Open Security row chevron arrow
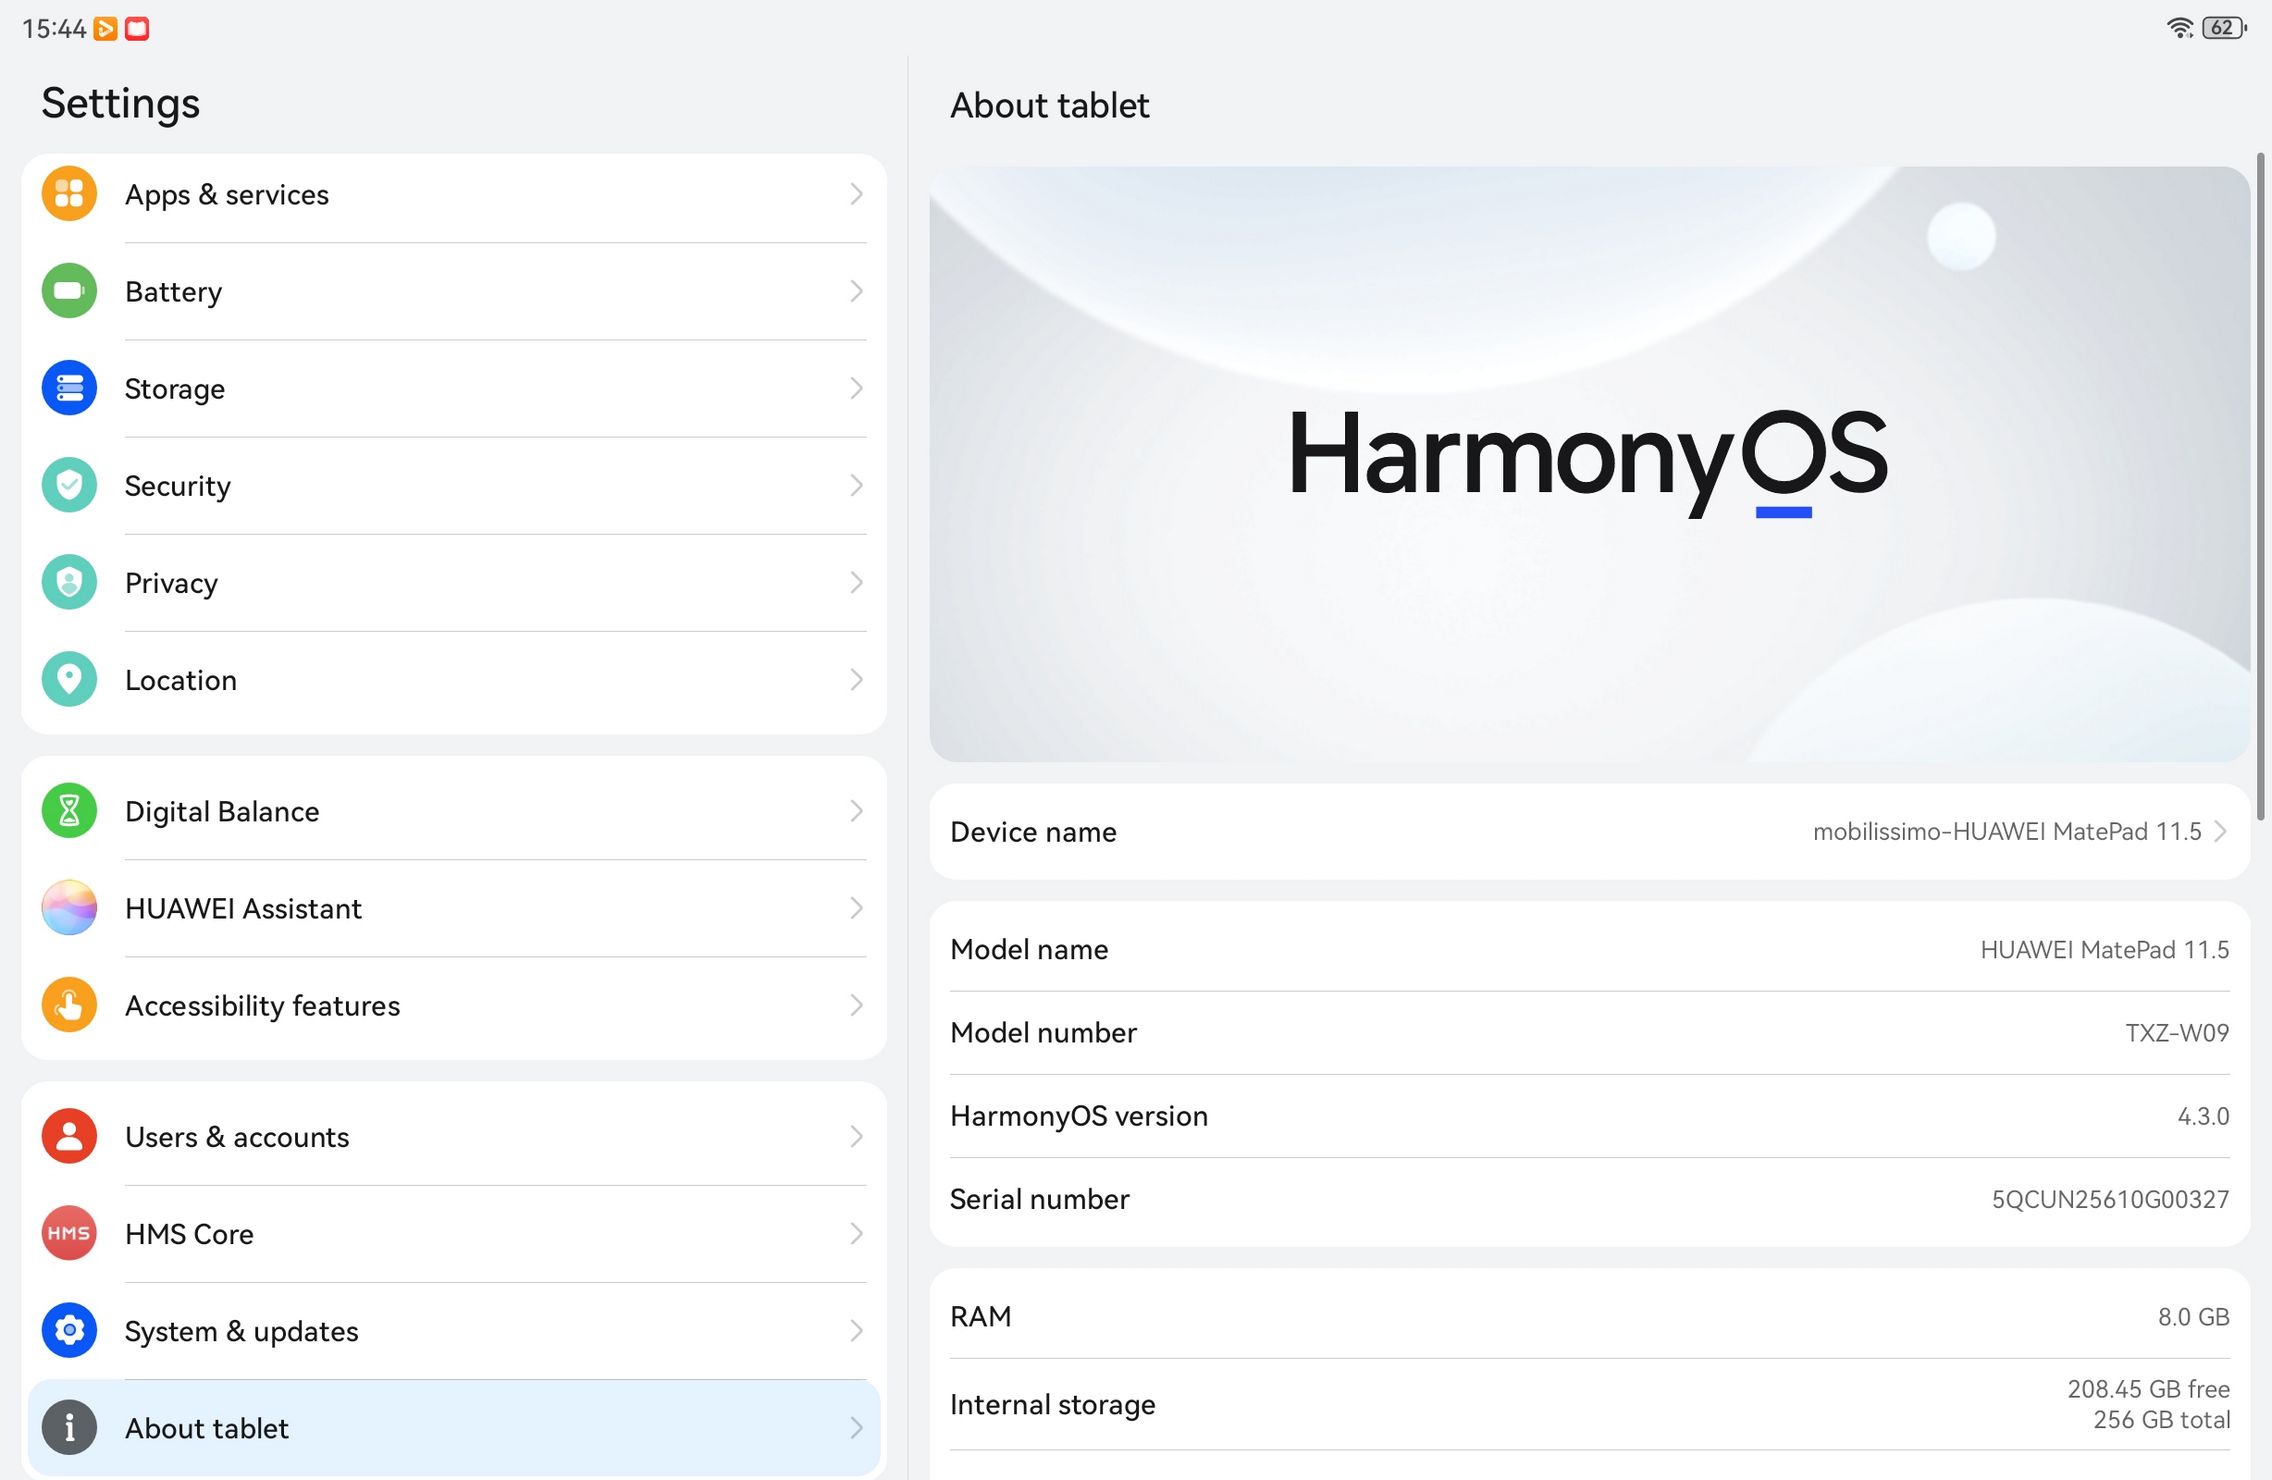Screen dimensions: 2272x1480 click(856, 485)
